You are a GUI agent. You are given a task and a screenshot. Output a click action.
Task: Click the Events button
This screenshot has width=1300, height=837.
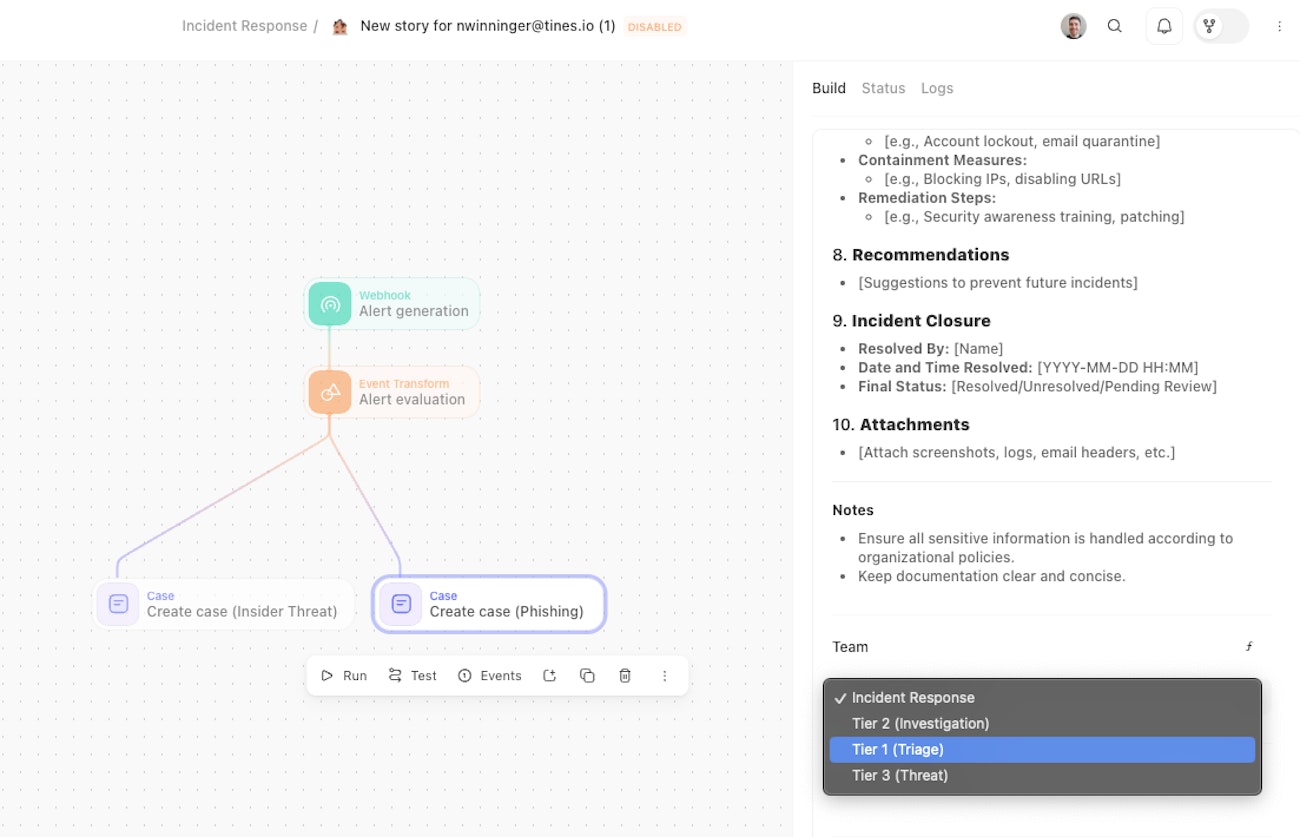pos(490,676)
